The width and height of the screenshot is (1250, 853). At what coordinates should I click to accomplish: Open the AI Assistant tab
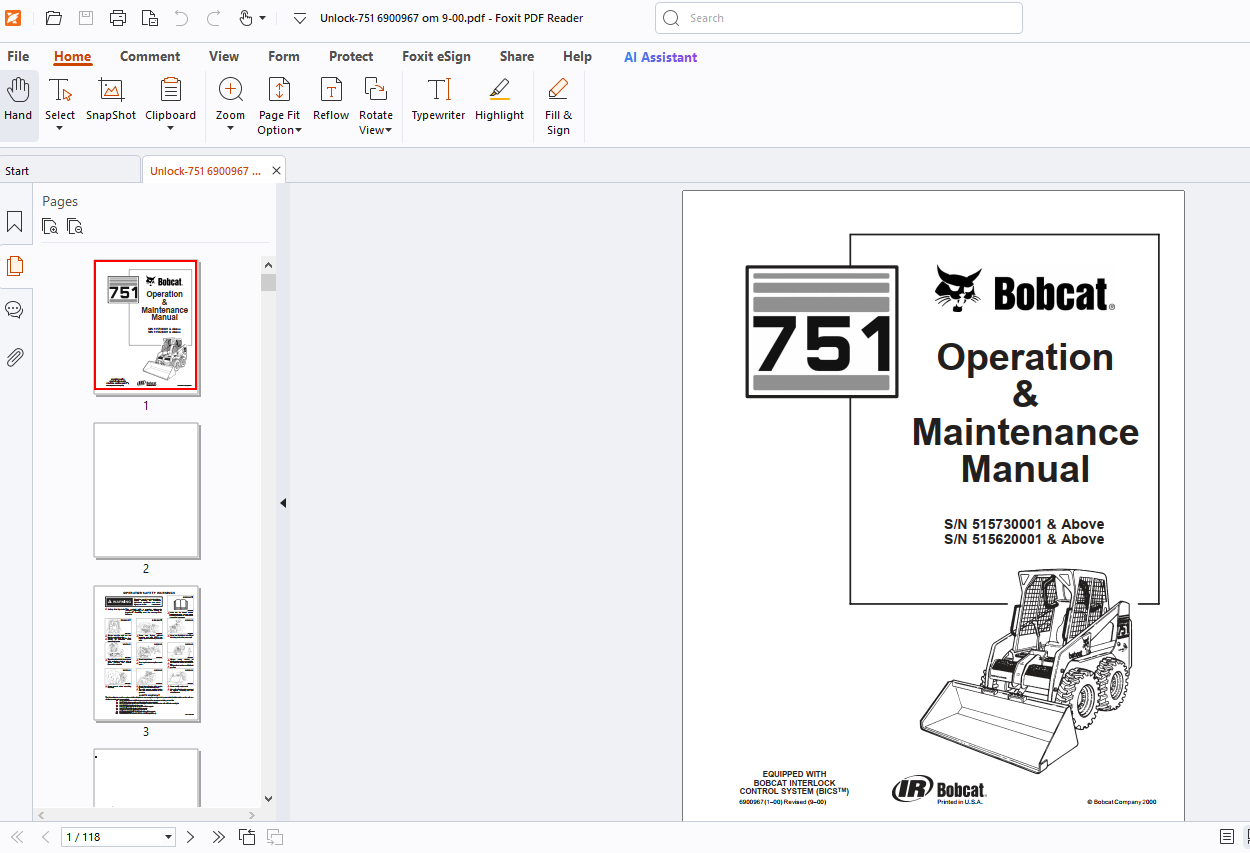tap(660, 57)
